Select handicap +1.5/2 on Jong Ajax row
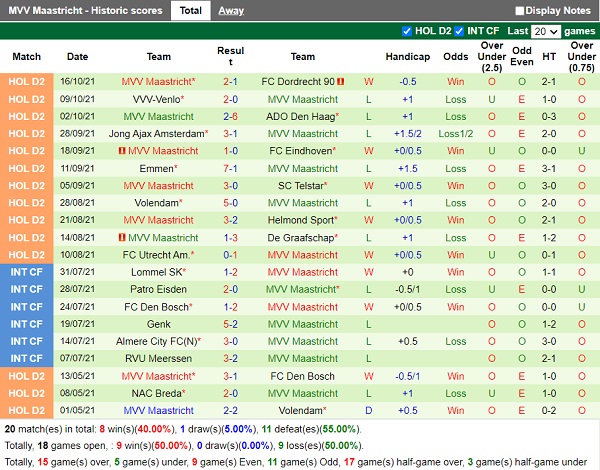Viewport: 600px width, 470px height. click(408, 134)
